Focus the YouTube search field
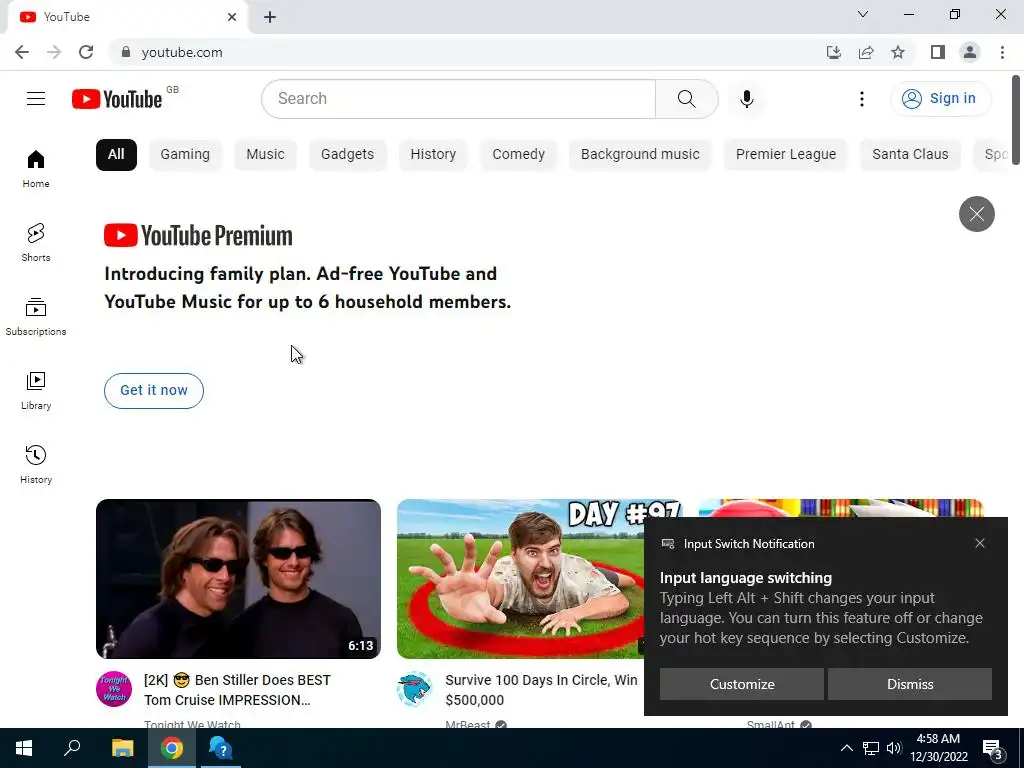Screen dimensions: 1024x768 [458, 99]
